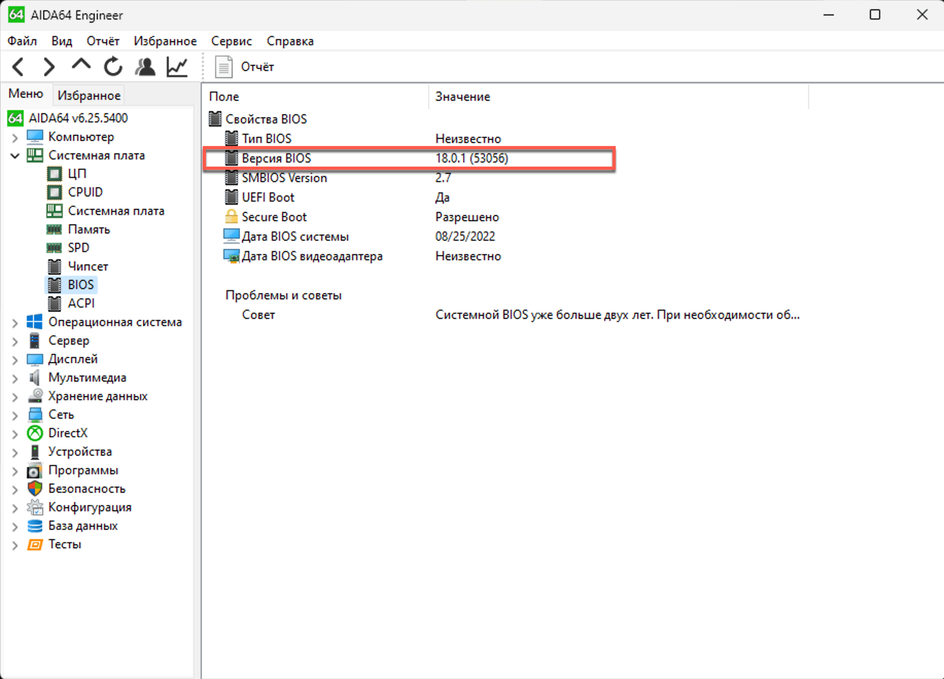
Task: Open the graph chart toolbar icon
Action: coord(177,66)
